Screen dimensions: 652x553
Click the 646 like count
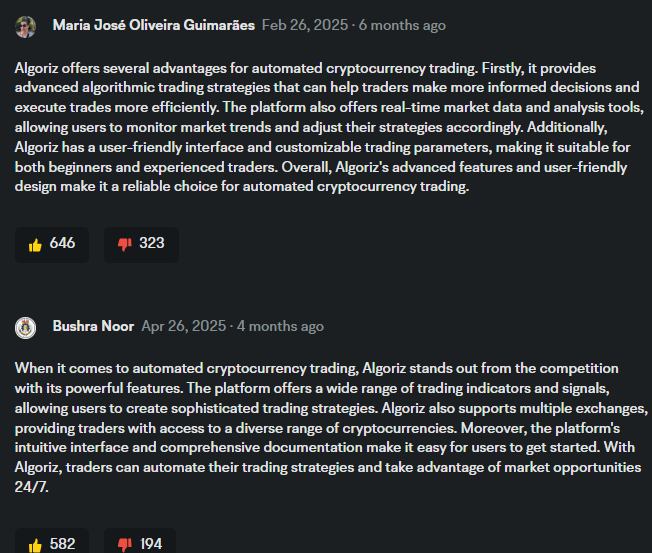[x=62, y=244]
